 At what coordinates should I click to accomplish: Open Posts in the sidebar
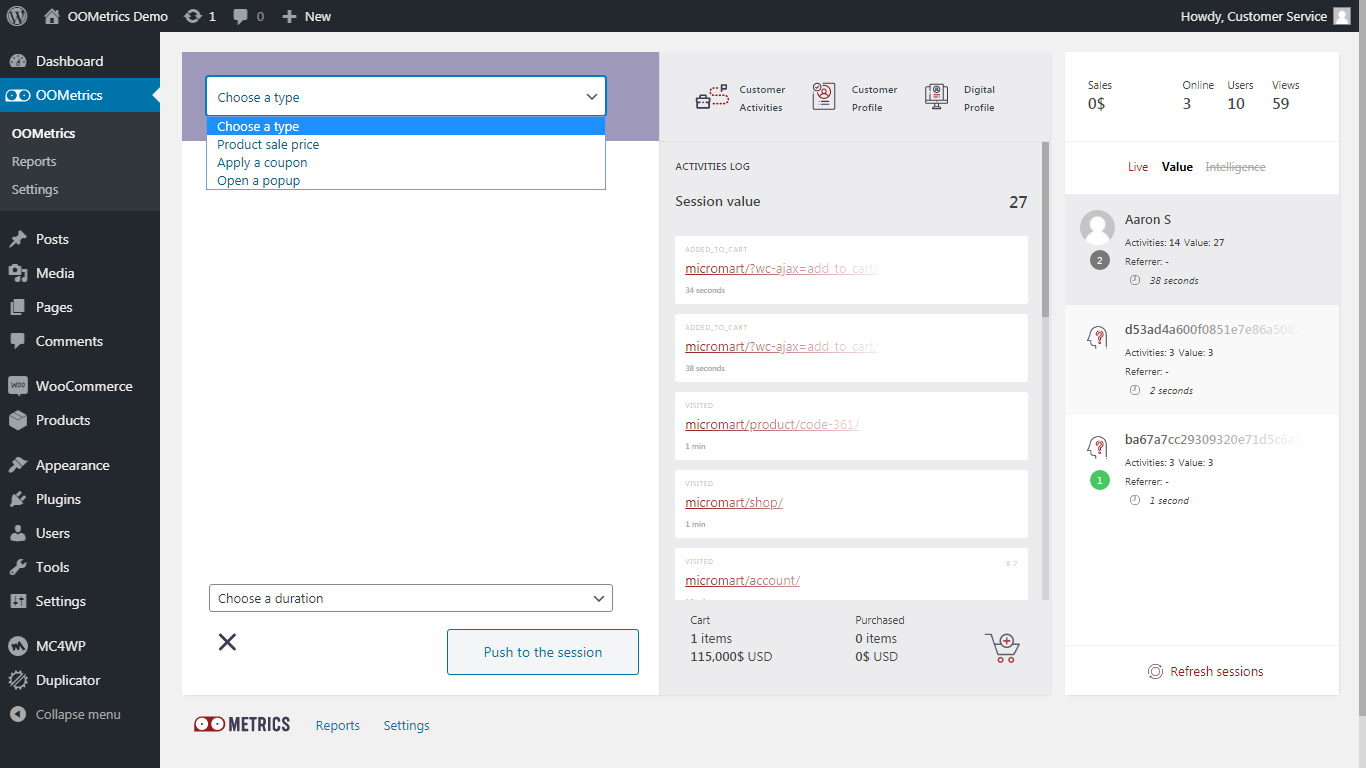(80, 239)
